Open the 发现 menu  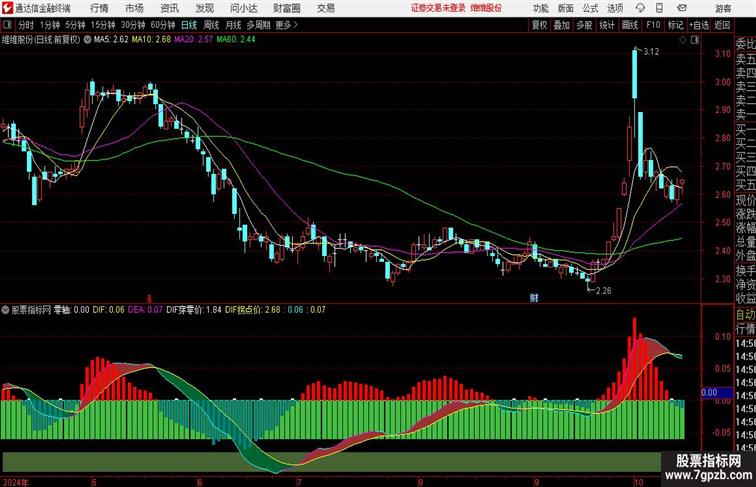pyautogui.click(x=204, y=8)
